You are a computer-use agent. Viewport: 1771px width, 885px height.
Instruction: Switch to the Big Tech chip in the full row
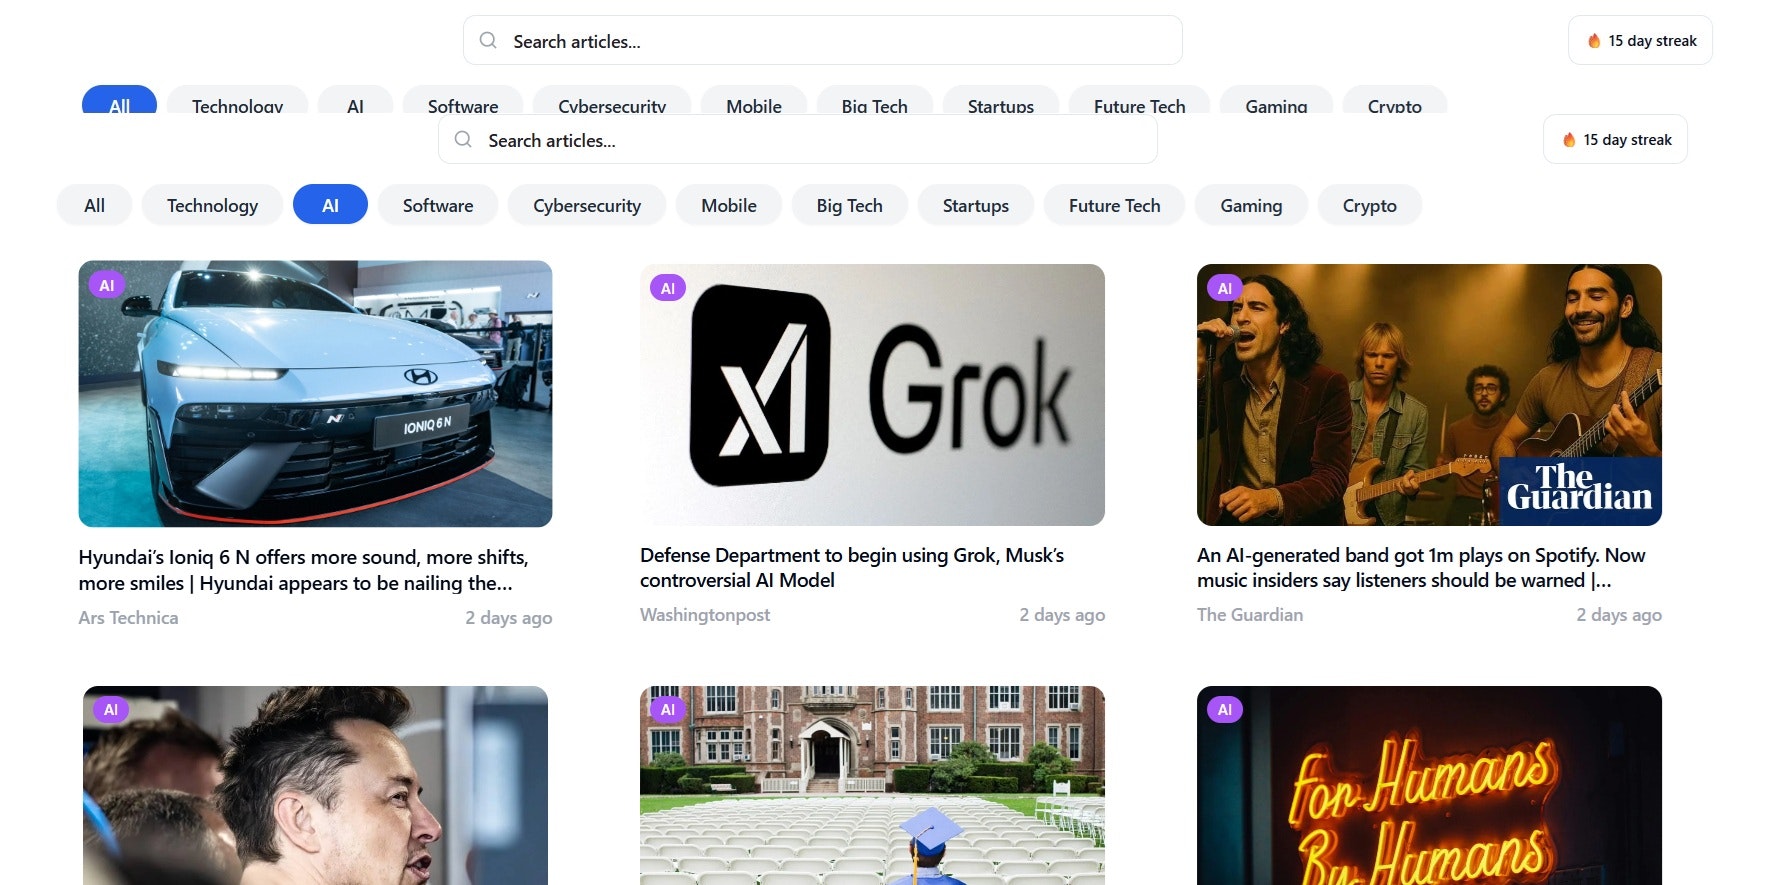850,205
